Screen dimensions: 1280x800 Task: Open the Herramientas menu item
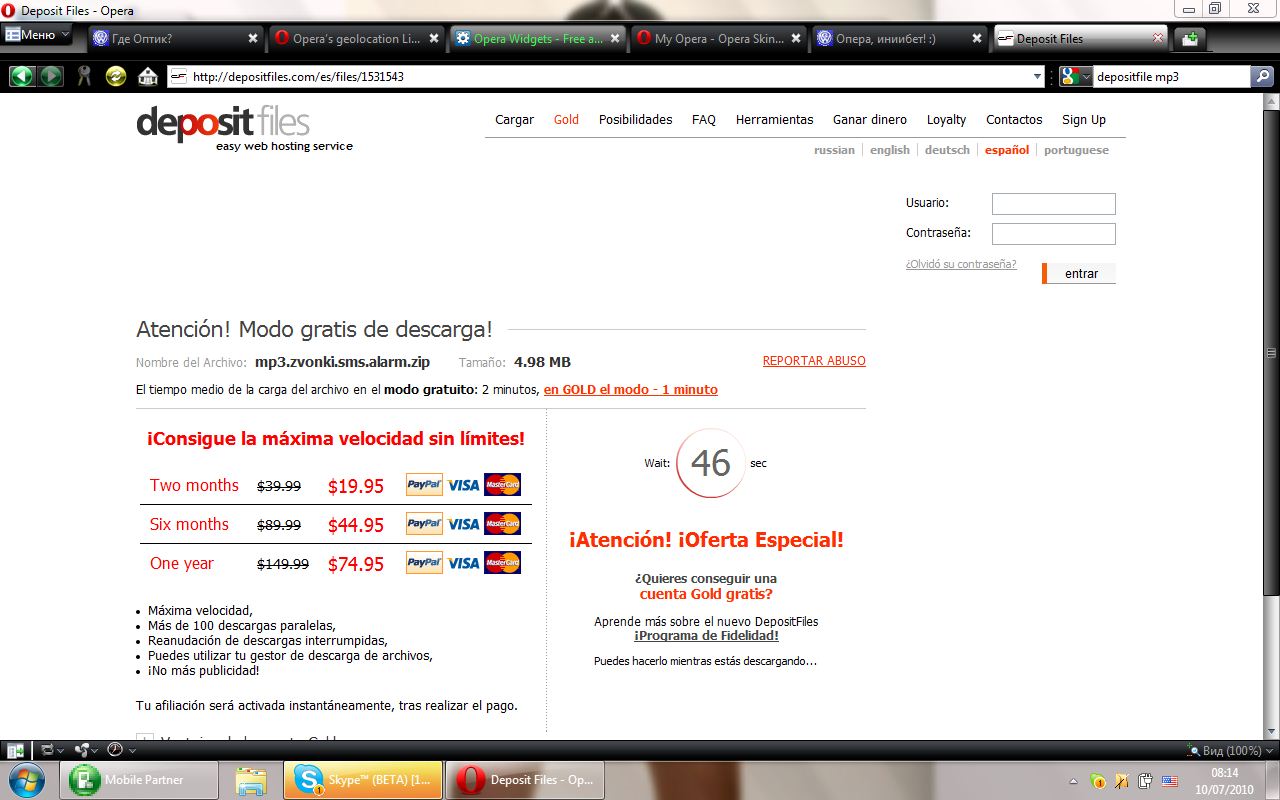pyautogui.click(x=775, y=119)
